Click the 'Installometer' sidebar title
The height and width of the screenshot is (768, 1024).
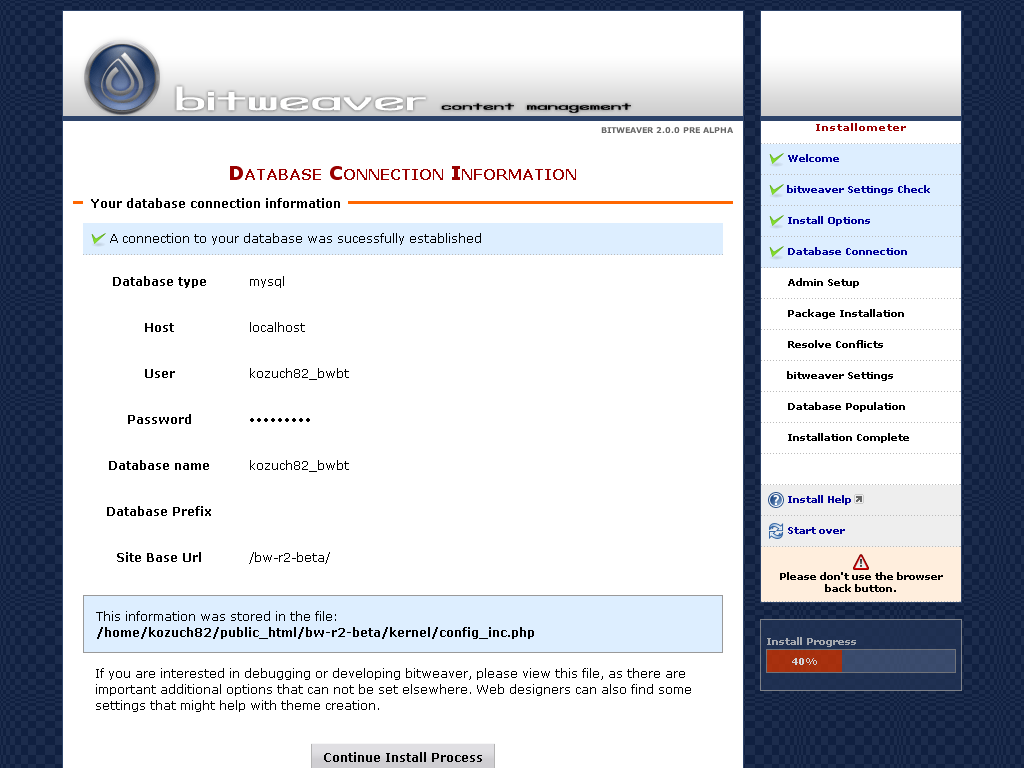tap(860, 127)
